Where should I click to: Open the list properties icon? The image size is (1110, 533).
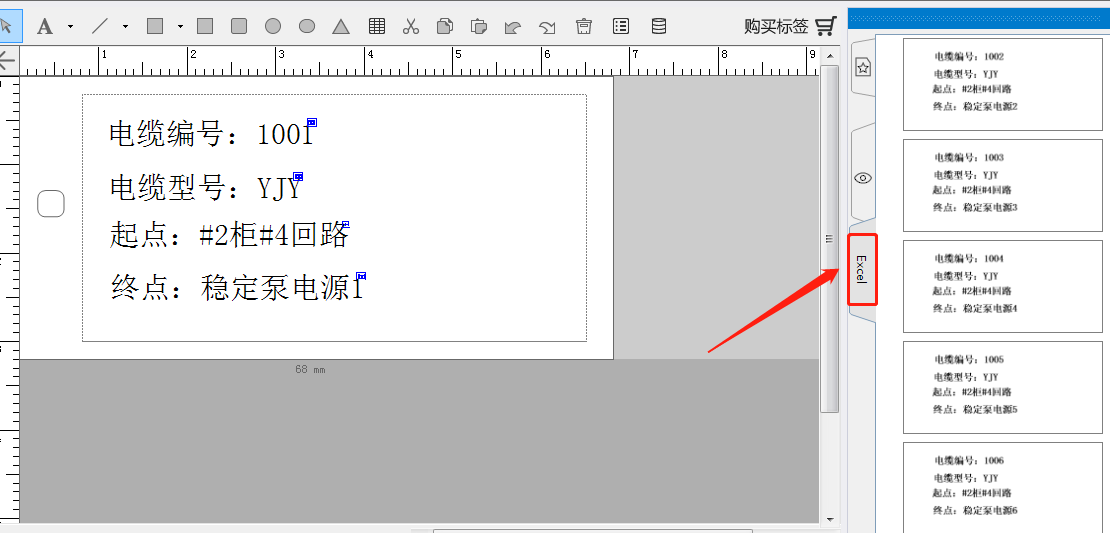[x=621, y=27]
